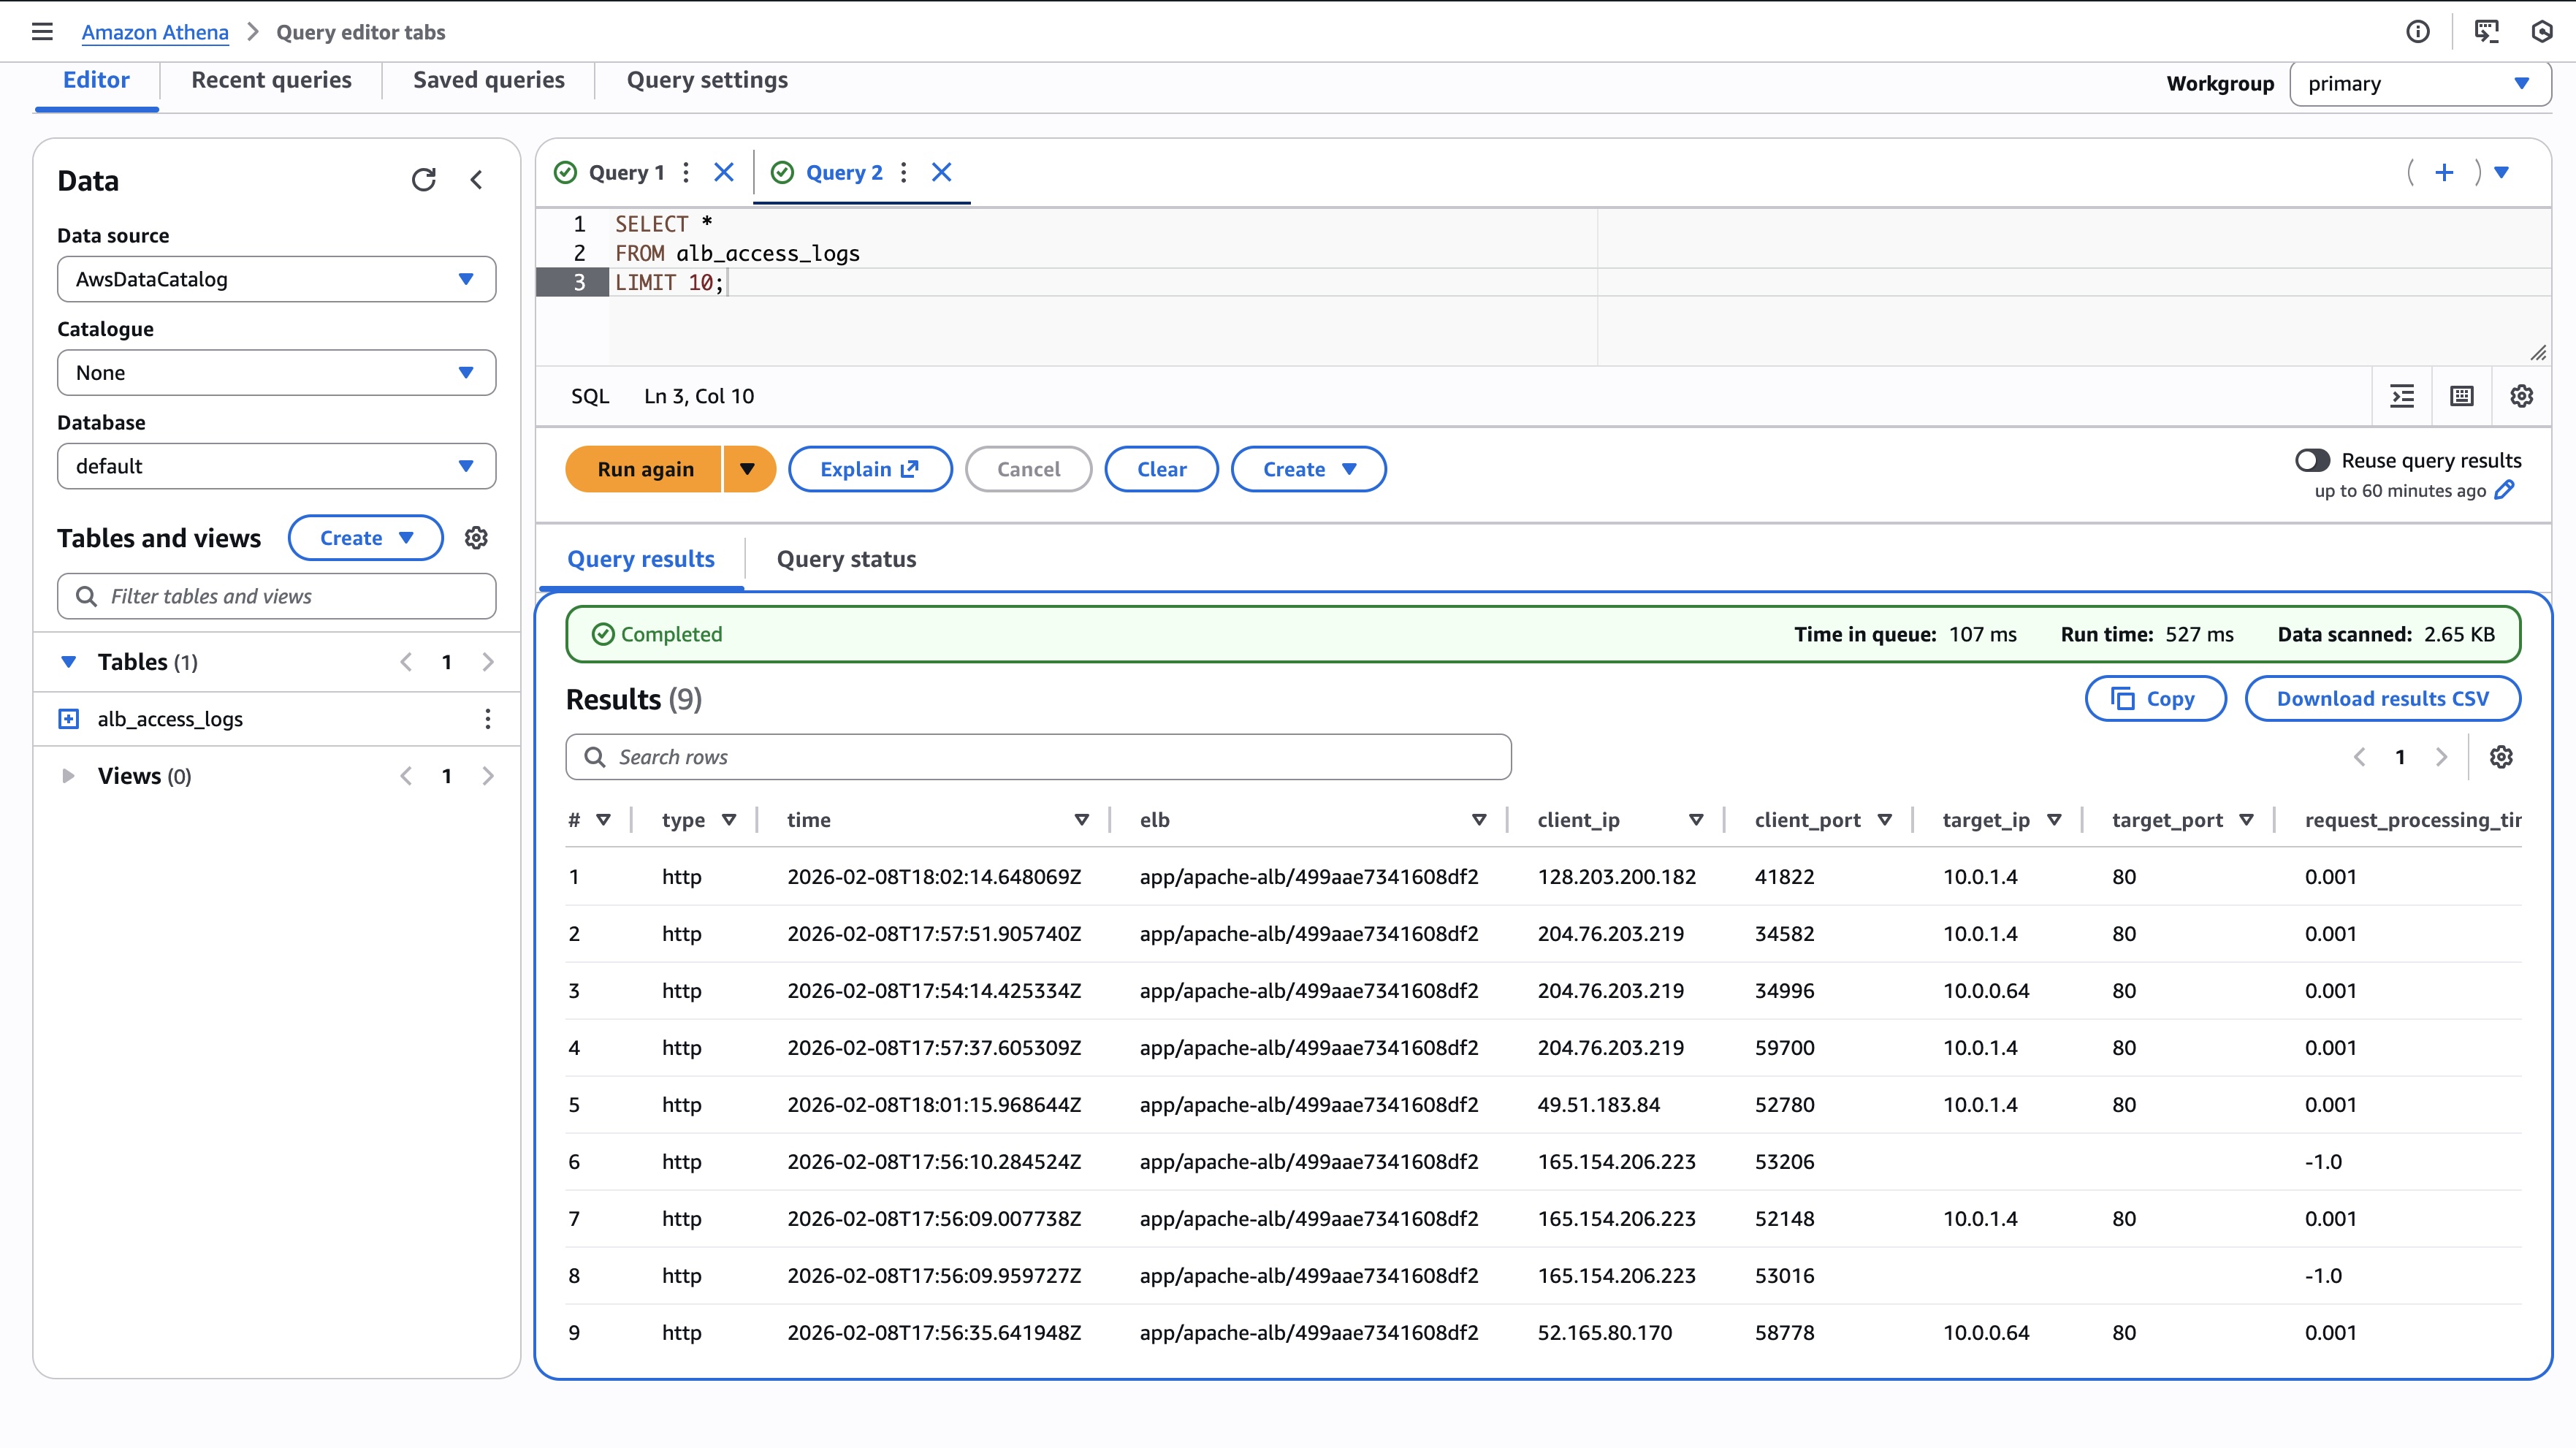This screenshot has width=2576, height=1448.
Task: Switch to the Query status tab
Action: coord(846,559)
